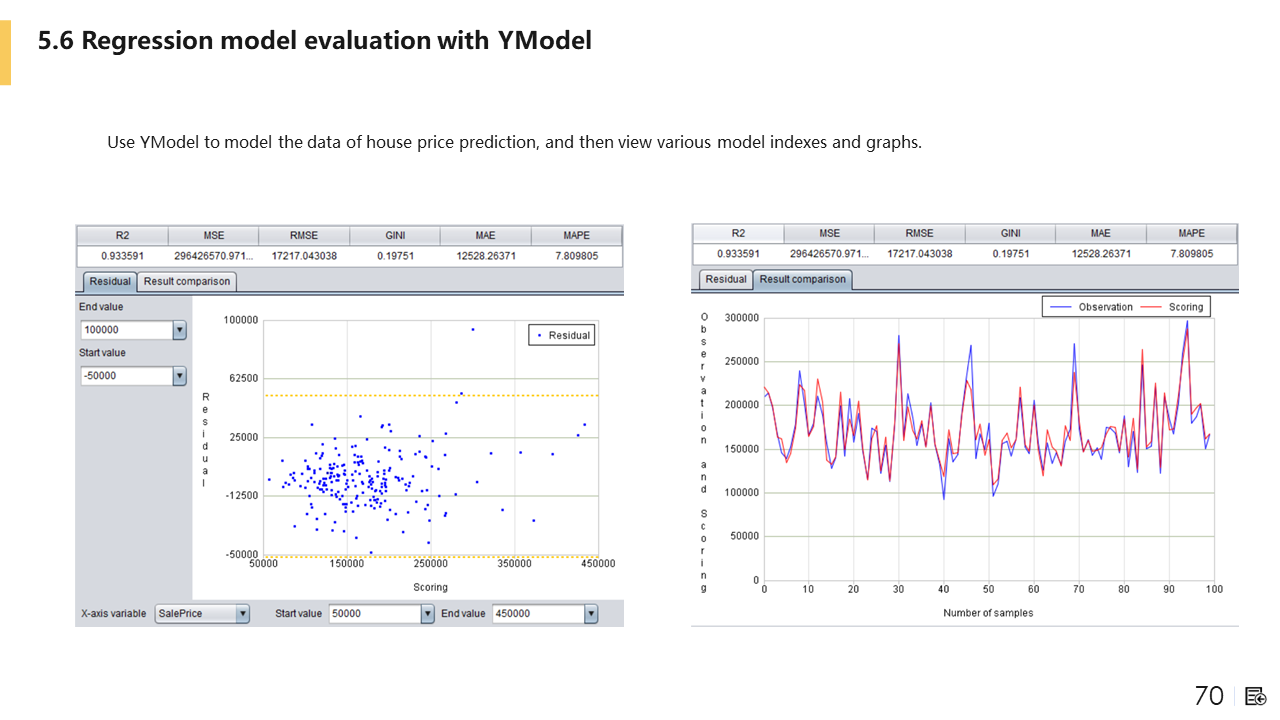The height and width of the screenshot is (720, 1280).
Task: Click the slide title '5.6 Regression model evaluation'
Action: pos(314,41)
